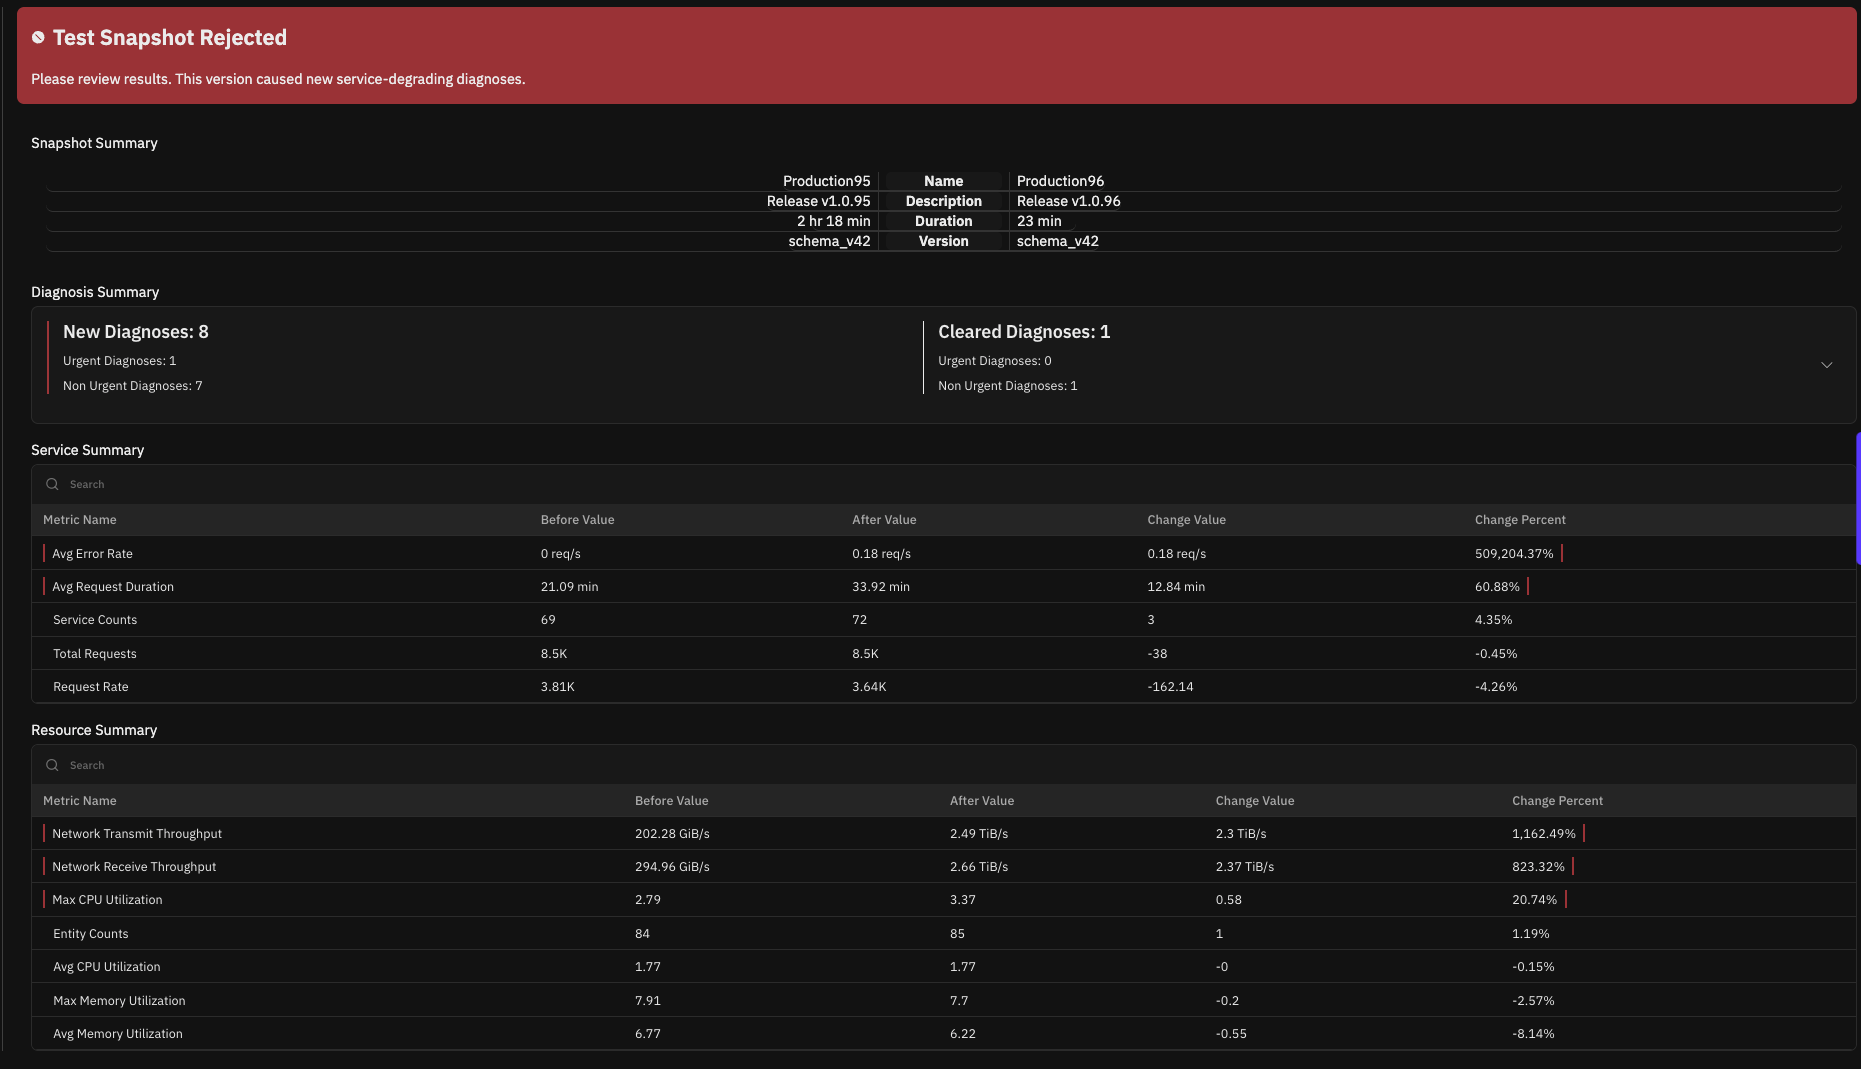Sort Service Summary by Before Value header

click(x=578, y=520)
